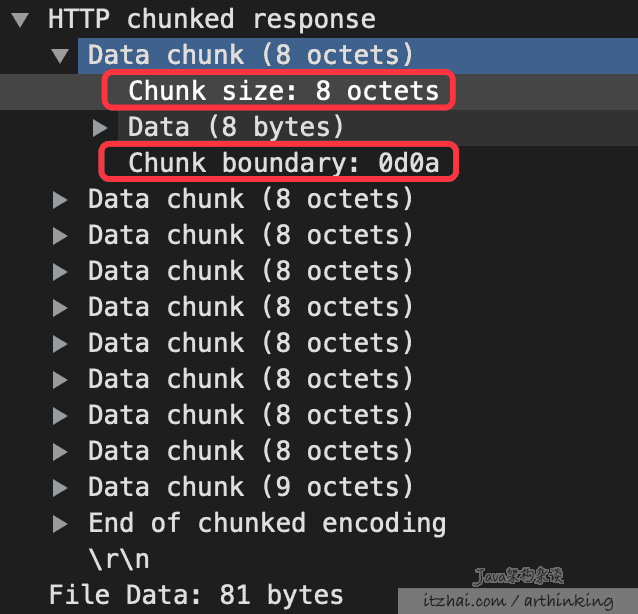Collapse the highlighted first Data chunk triangle
Image resolution: width=638 pixels, height=614 pixels.
tap(60, 56)
